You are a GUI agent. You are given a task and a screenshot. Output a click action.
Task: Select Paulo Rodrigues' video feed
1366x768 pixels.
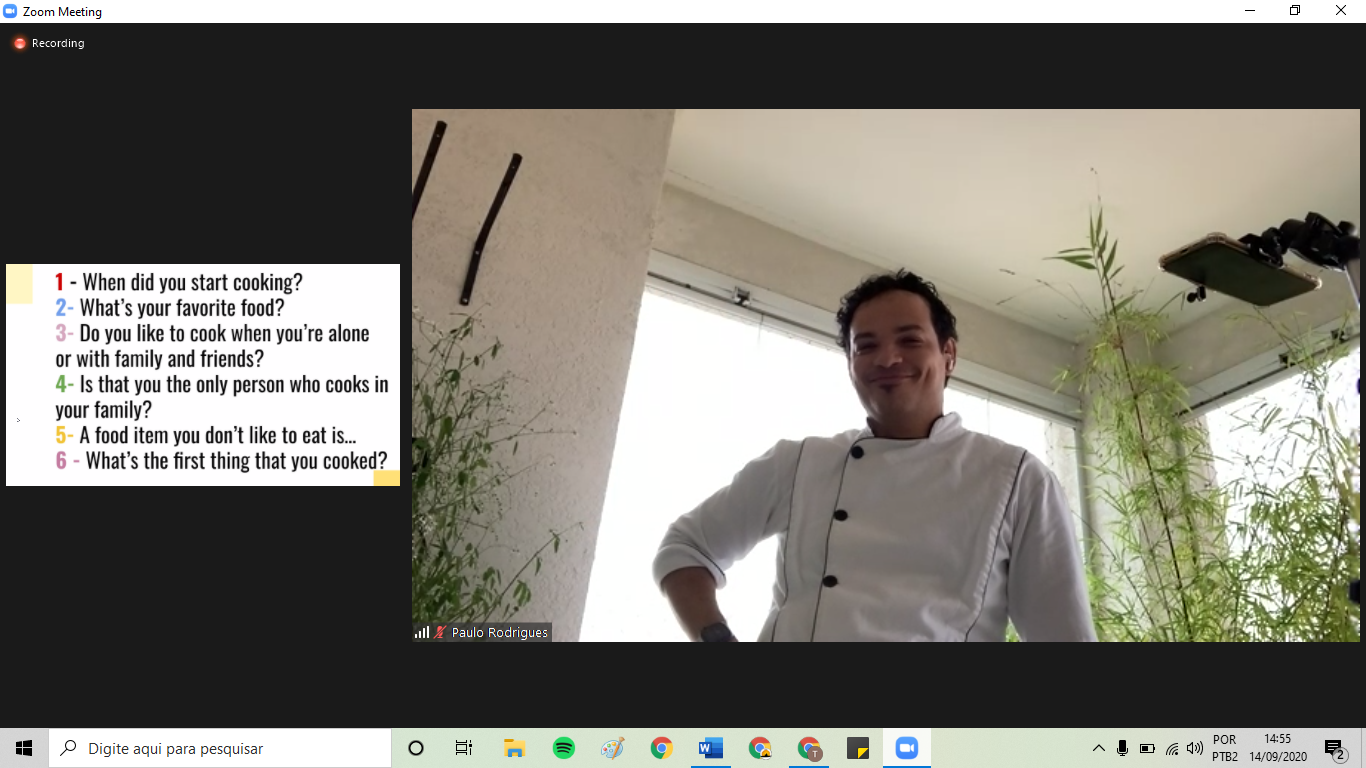(885, 375)
